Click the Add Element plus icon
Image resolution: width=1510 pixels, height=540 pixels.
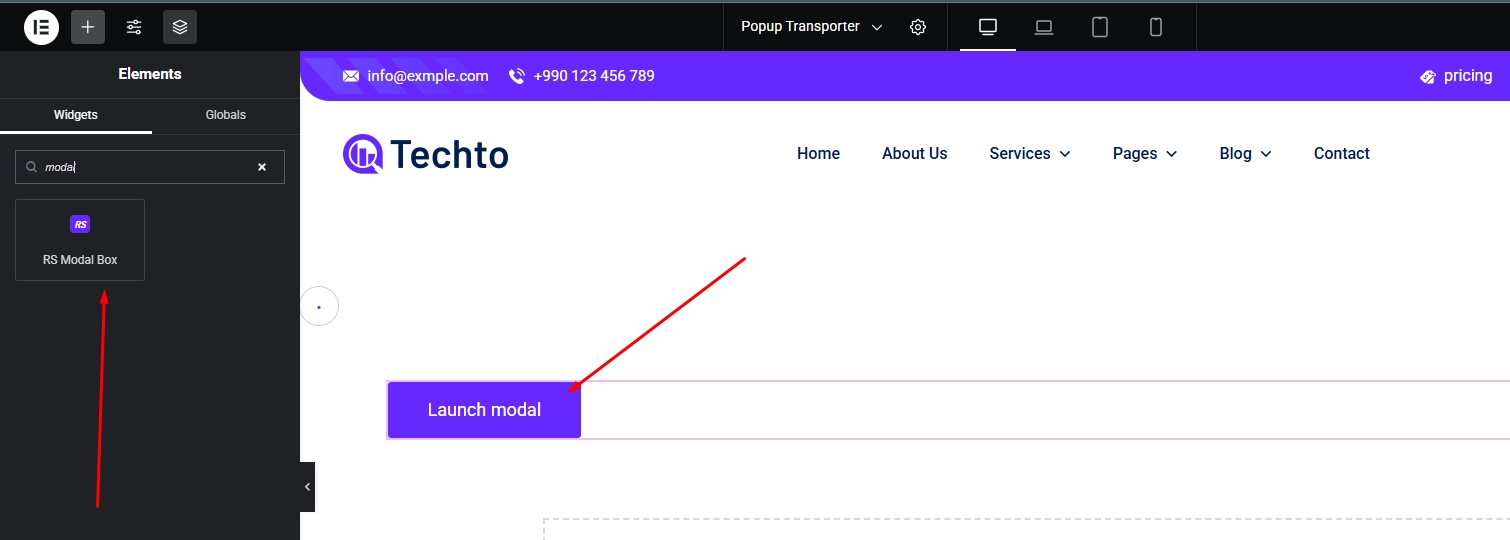pyautogui.click(x=88, y=27)
